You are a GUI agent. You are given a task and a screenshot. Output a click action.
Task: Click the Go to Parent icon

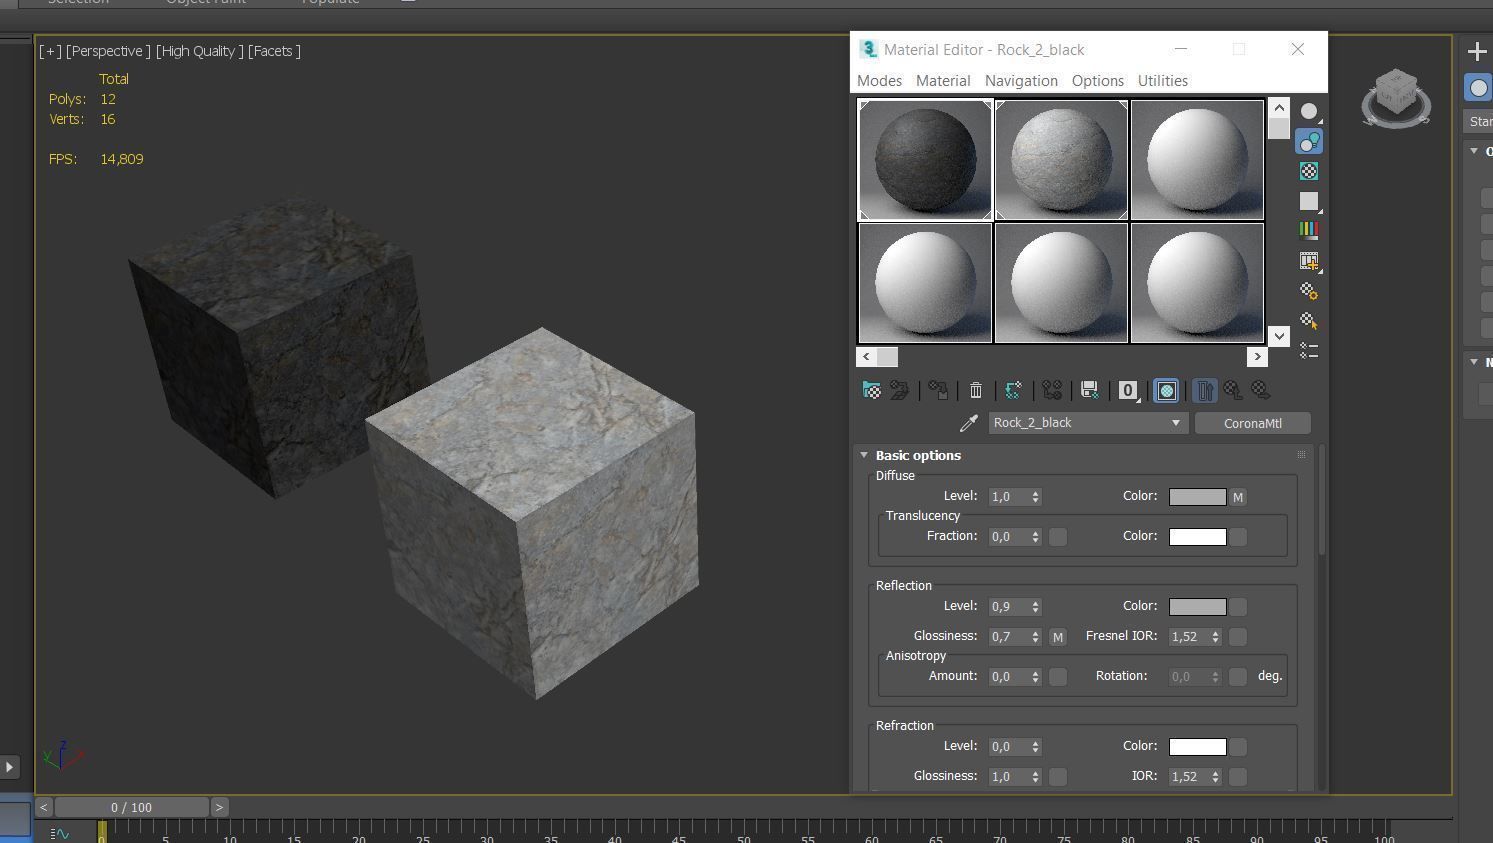click(x=1233, y=390)
